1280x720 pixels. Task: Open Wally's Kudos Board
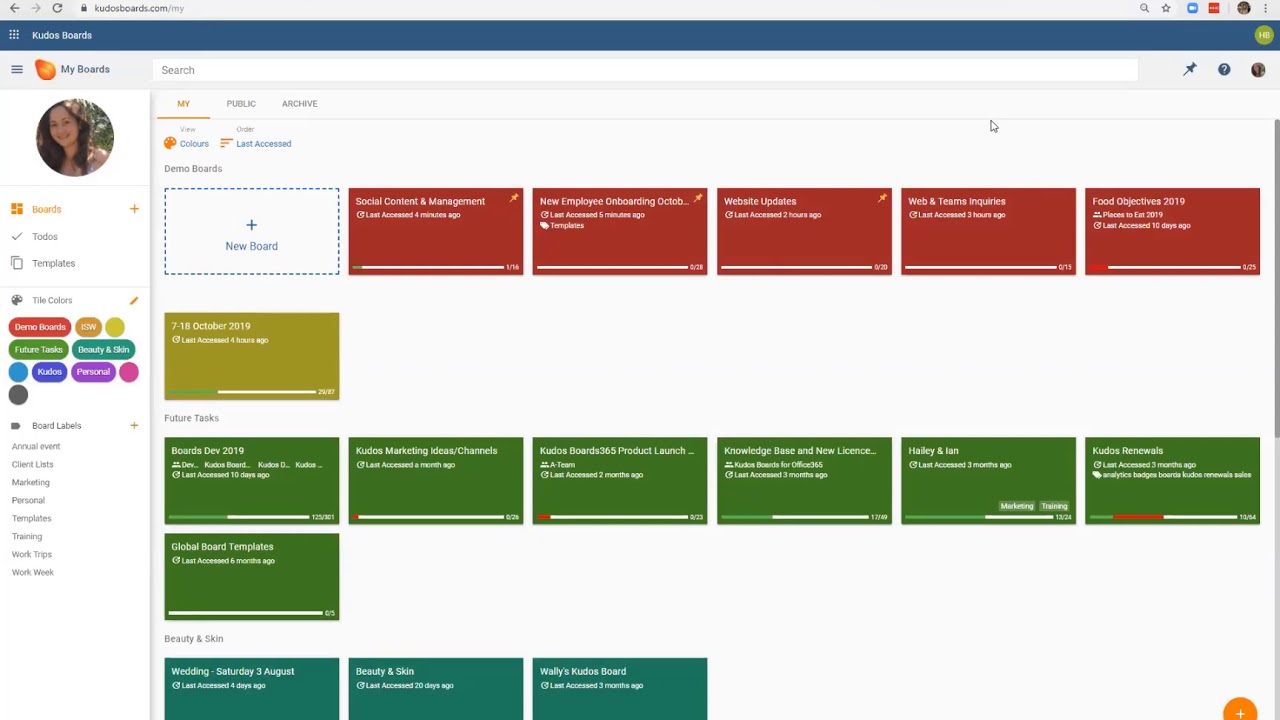[x=620, y=689]
